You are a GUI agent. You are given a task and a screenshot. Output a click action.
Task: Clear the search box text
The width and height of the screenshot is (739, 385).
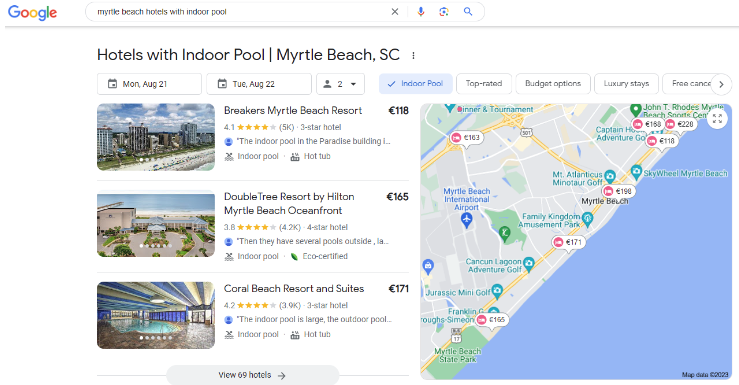coord(395,12)
